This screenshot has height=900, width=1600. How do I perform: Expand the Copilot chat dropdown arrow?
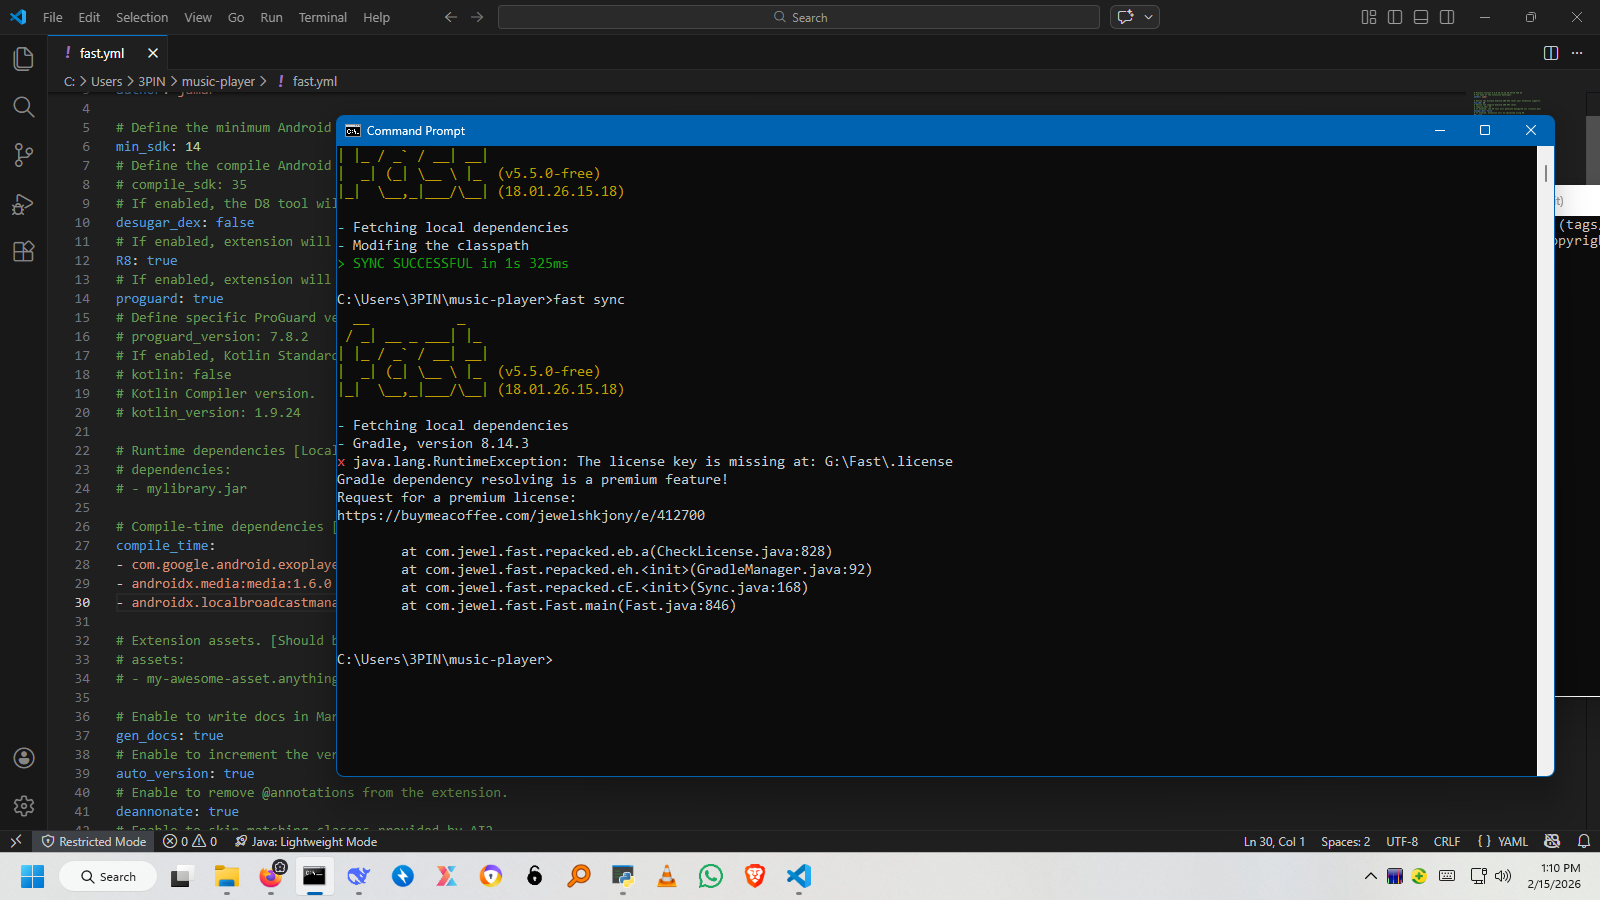pos(1149,17)
